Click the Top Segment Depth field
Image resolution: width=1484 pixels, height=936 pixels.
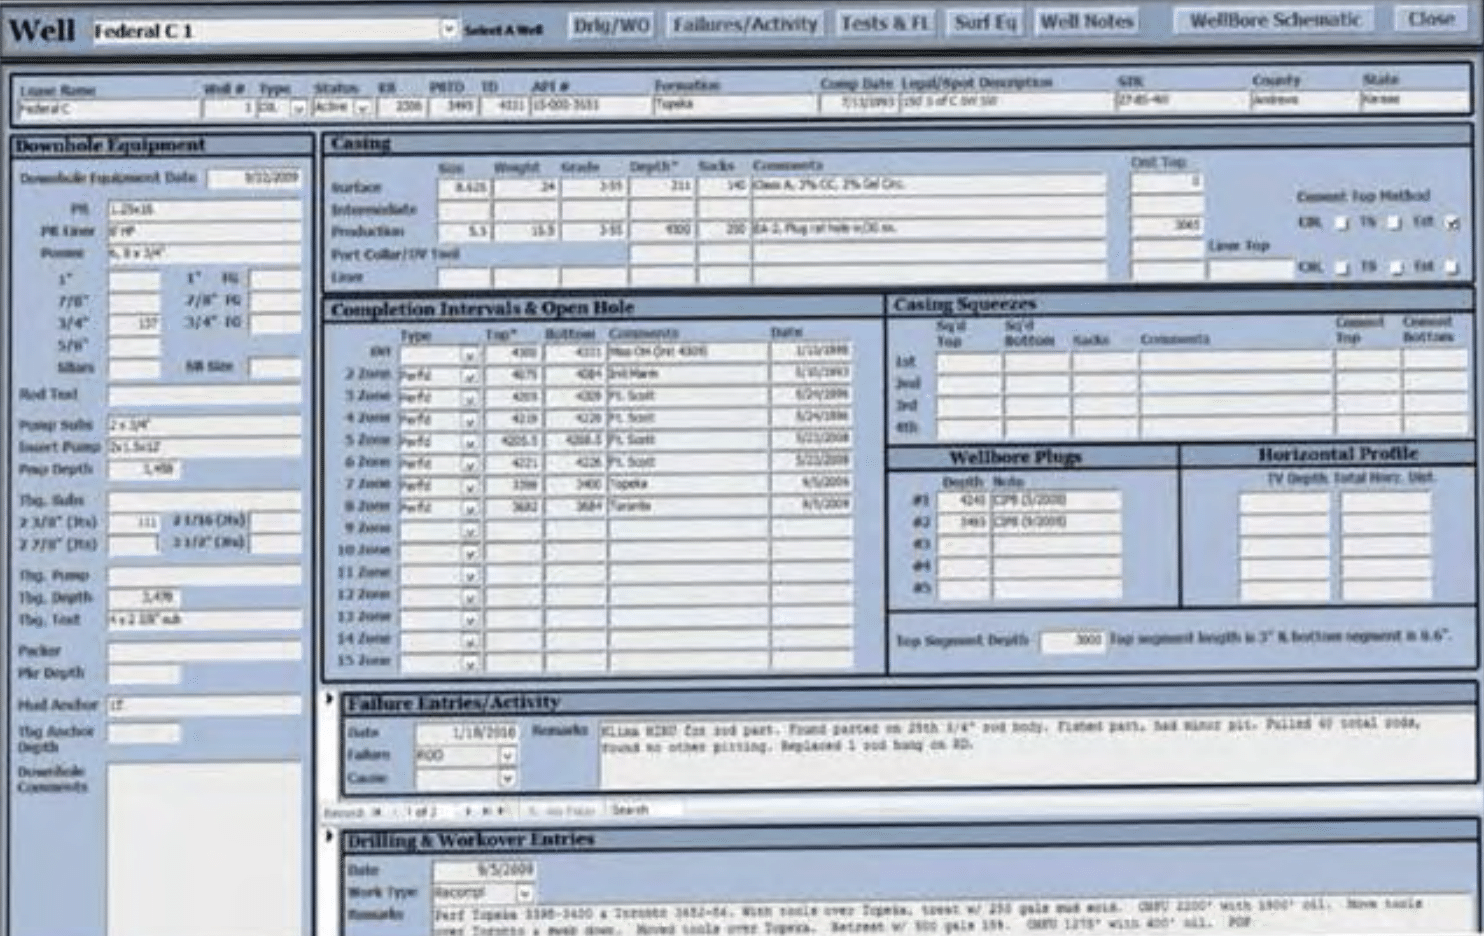pyautogui.click(x=1073, y=640)
